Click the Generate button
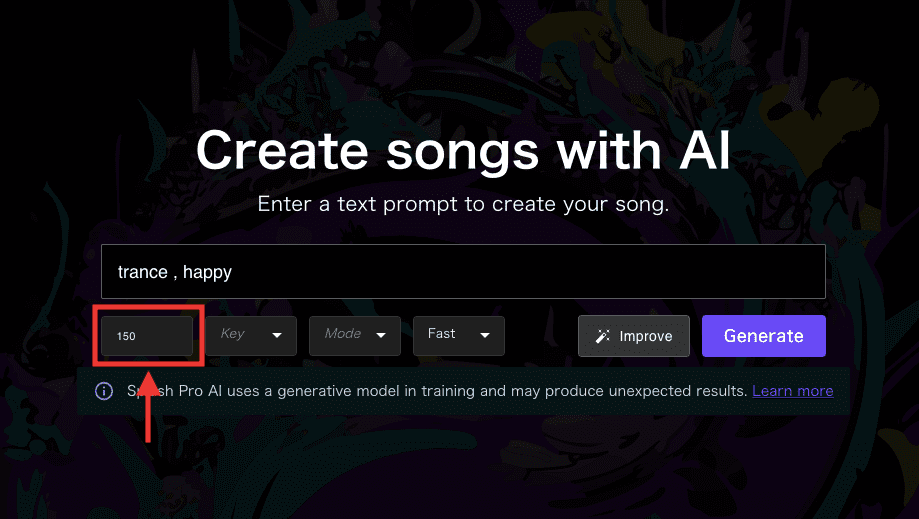 click(764, 336)
